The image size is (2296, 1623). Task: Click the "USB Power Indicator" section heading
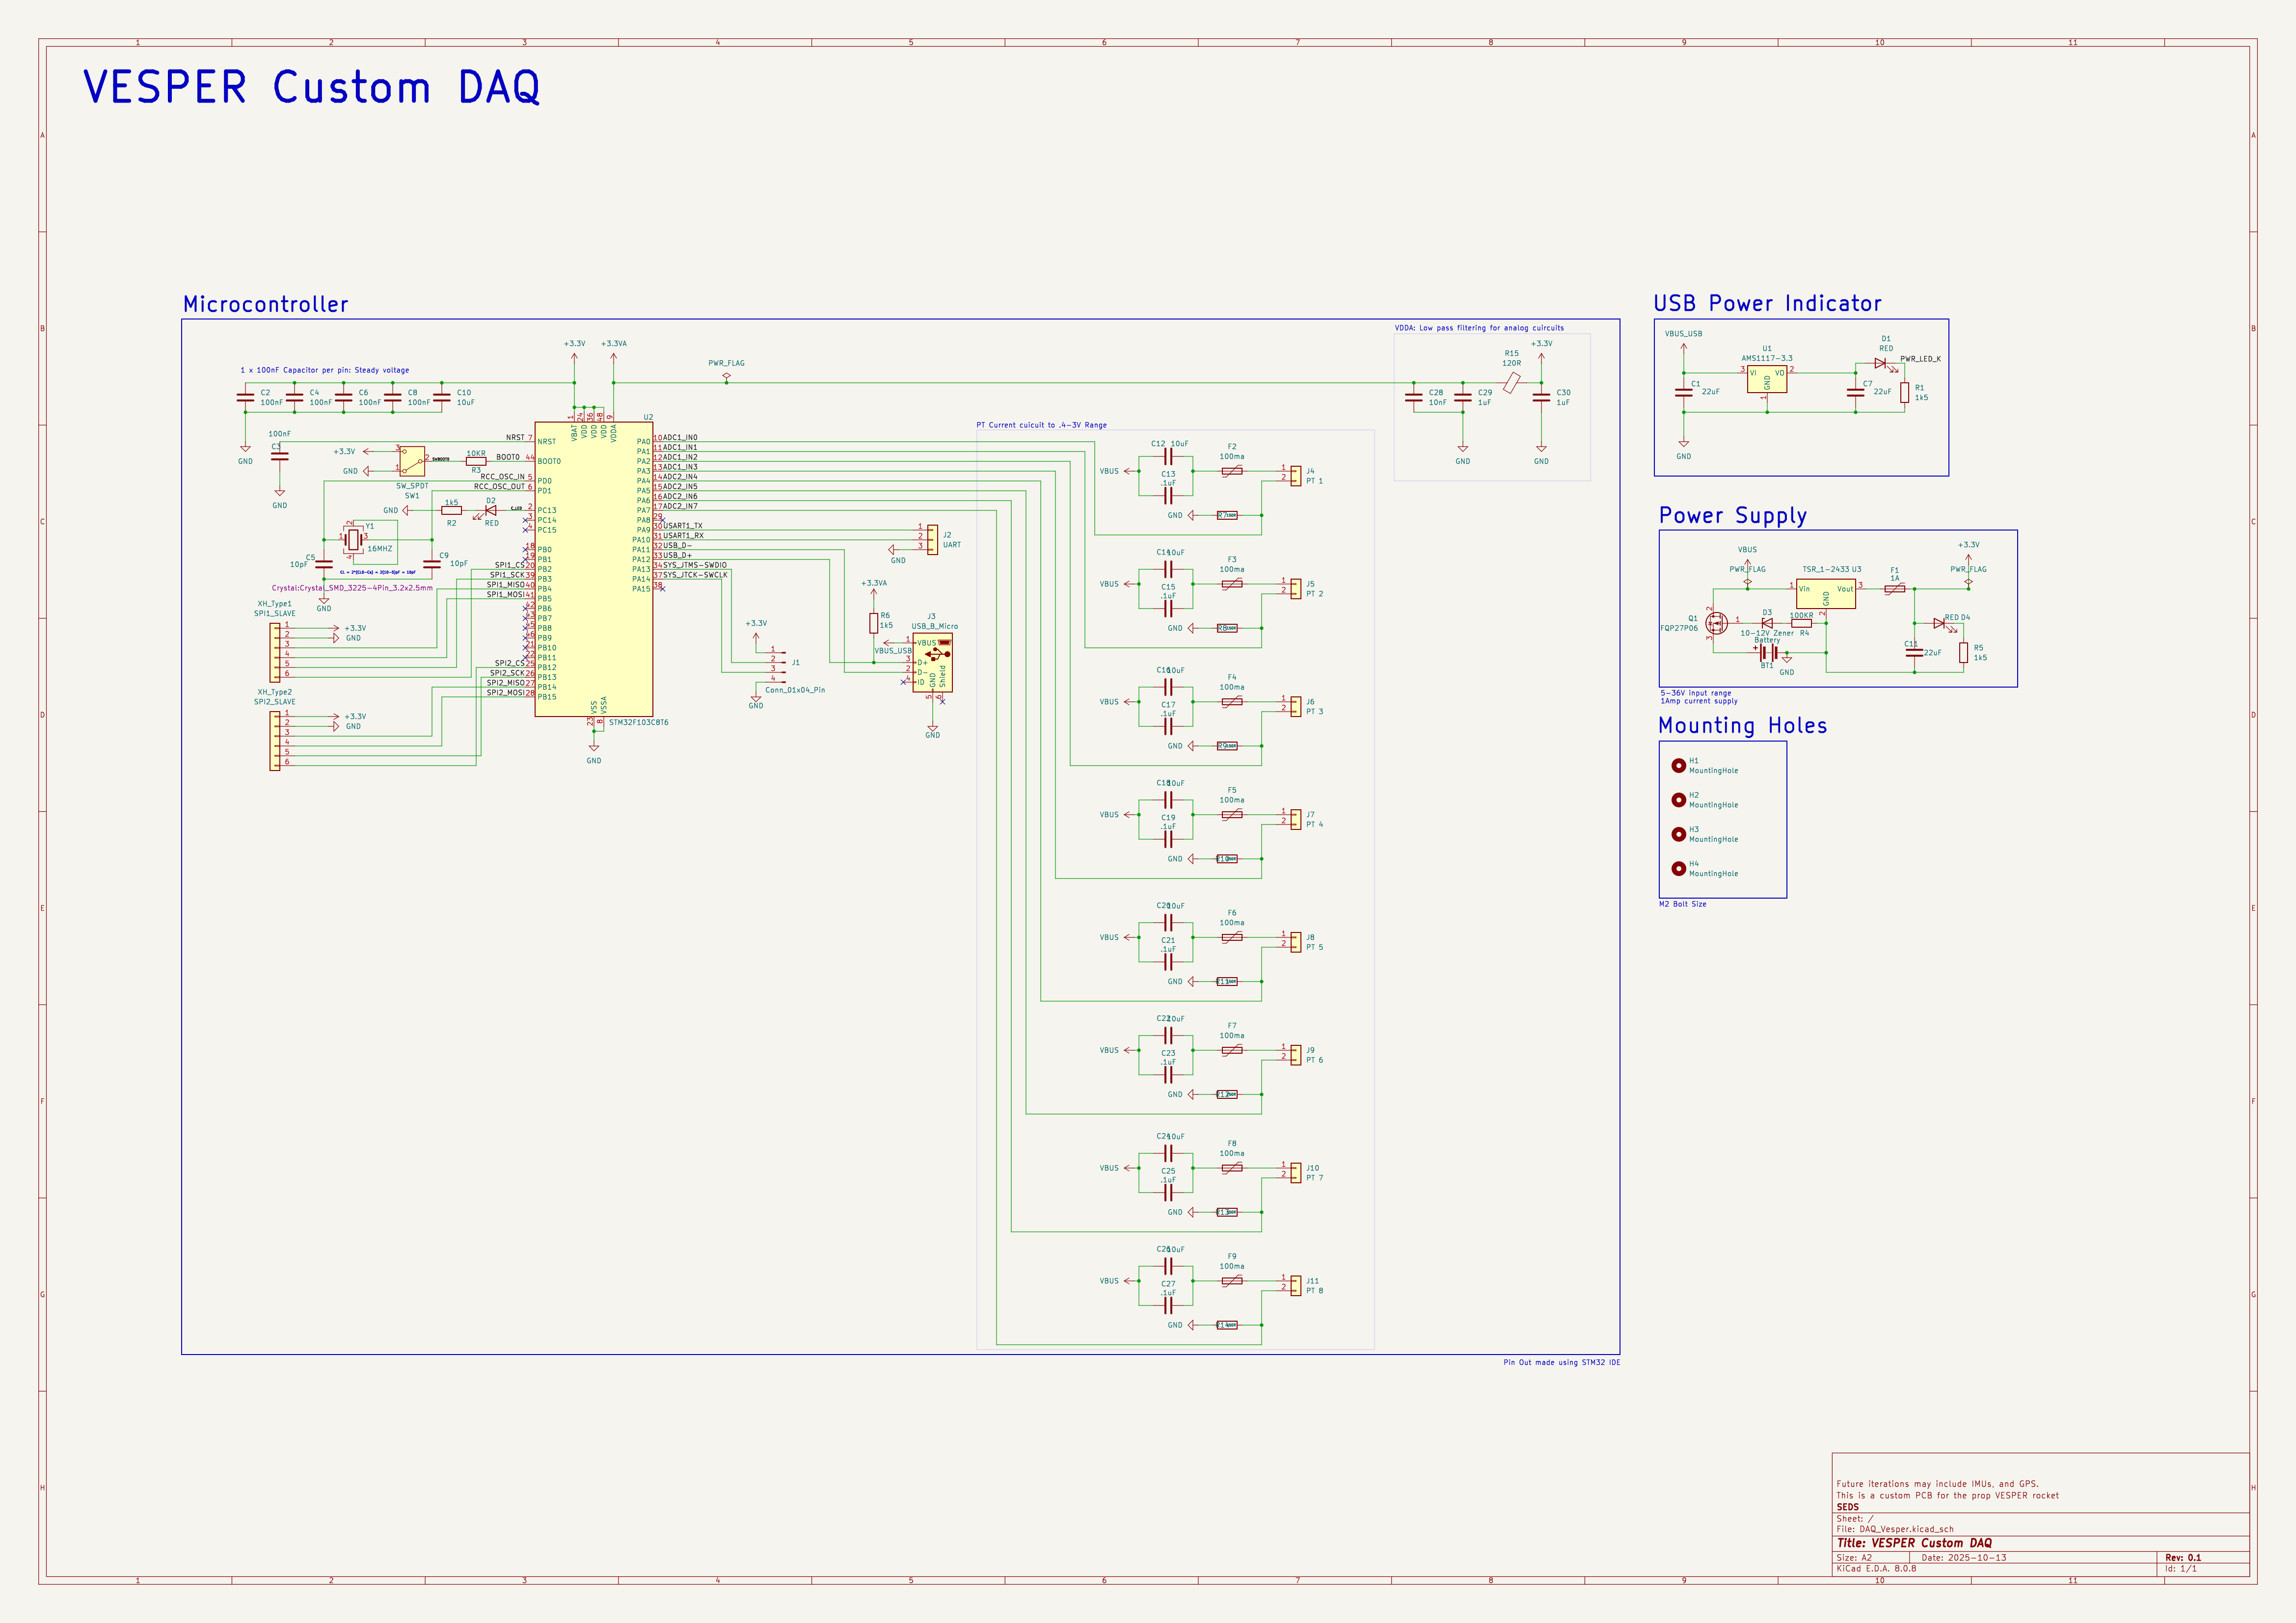1767,304
